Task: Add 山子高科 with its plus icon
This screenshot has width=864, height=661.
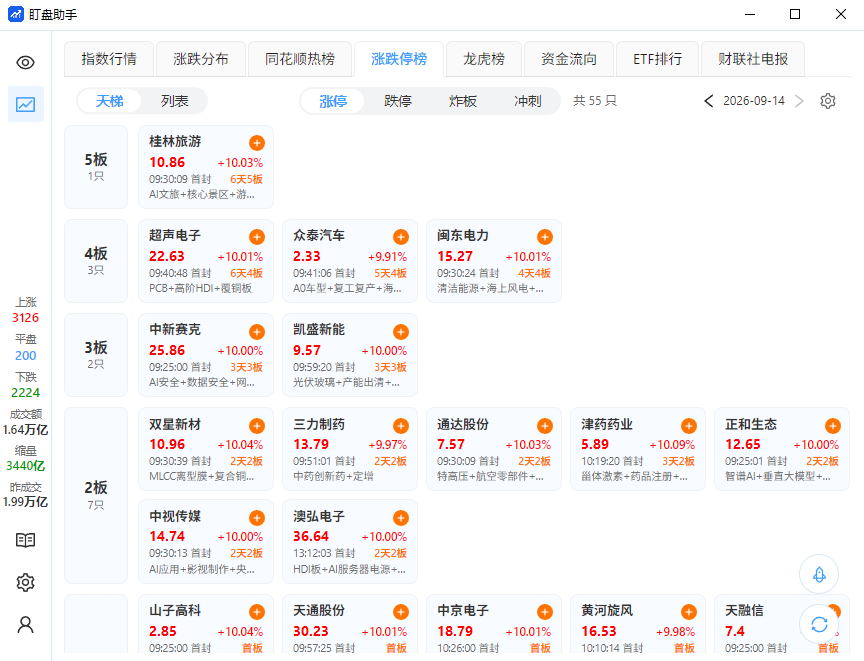Action: pyautogui.click(x=257, y=612)
